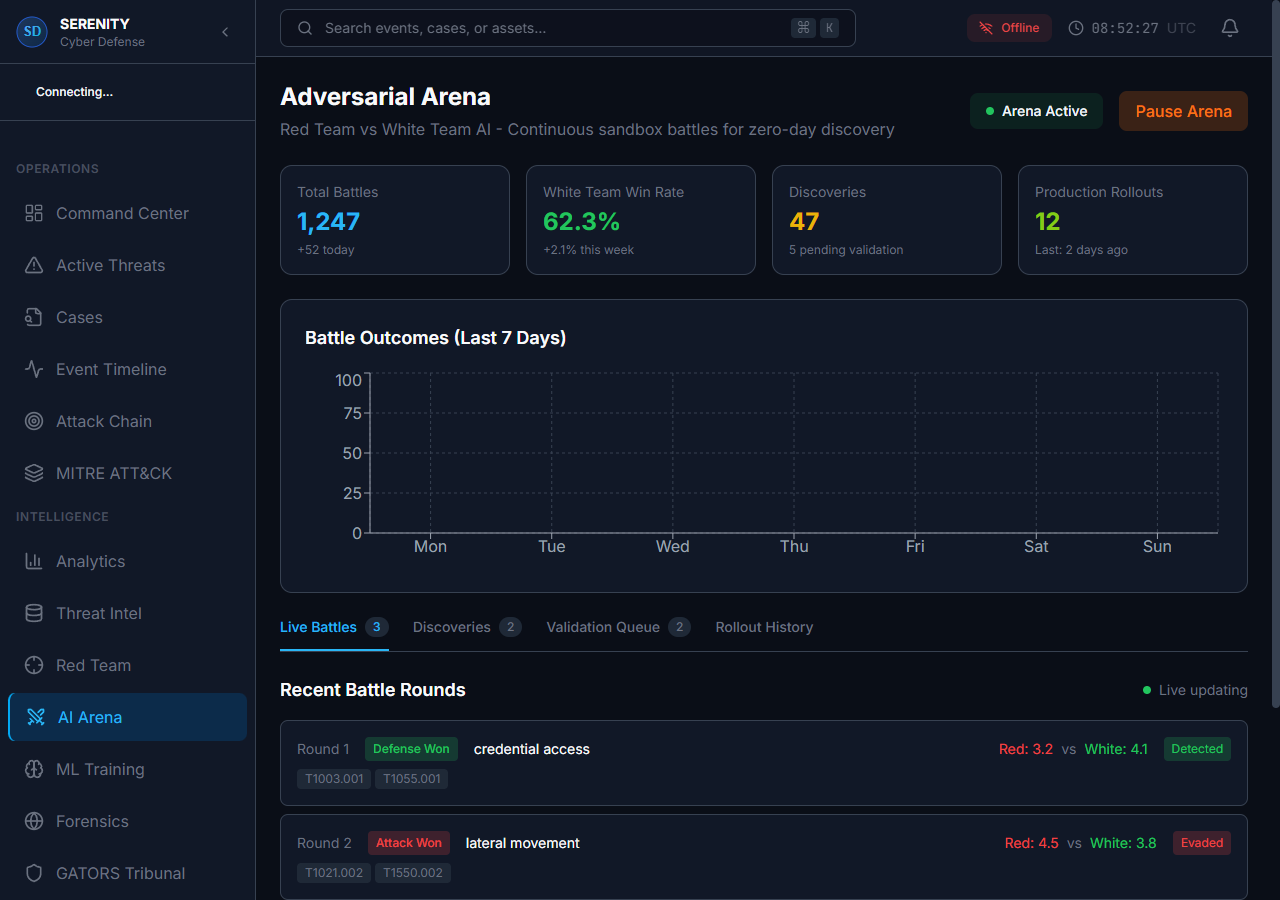This screenshot has height=900, width=1280.
Task: Switch to the Discoveries tab
Action: click(451, 627)
